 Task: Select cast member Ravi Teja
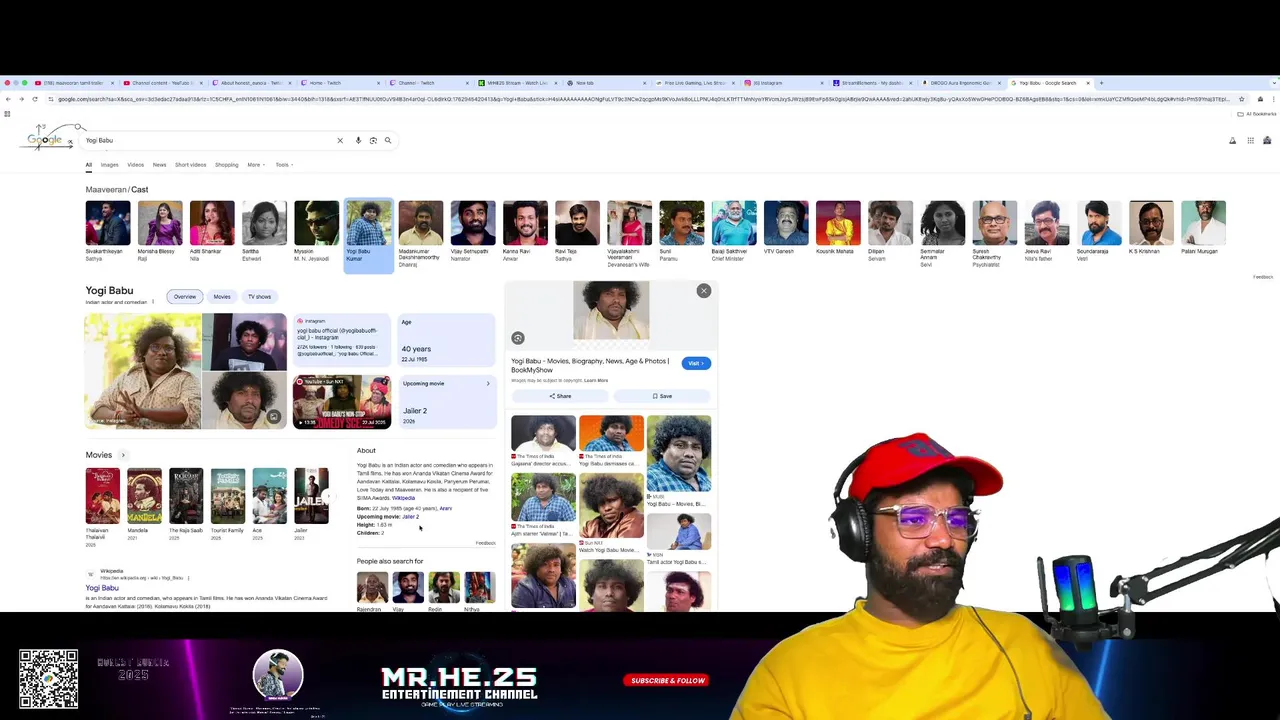577,231
